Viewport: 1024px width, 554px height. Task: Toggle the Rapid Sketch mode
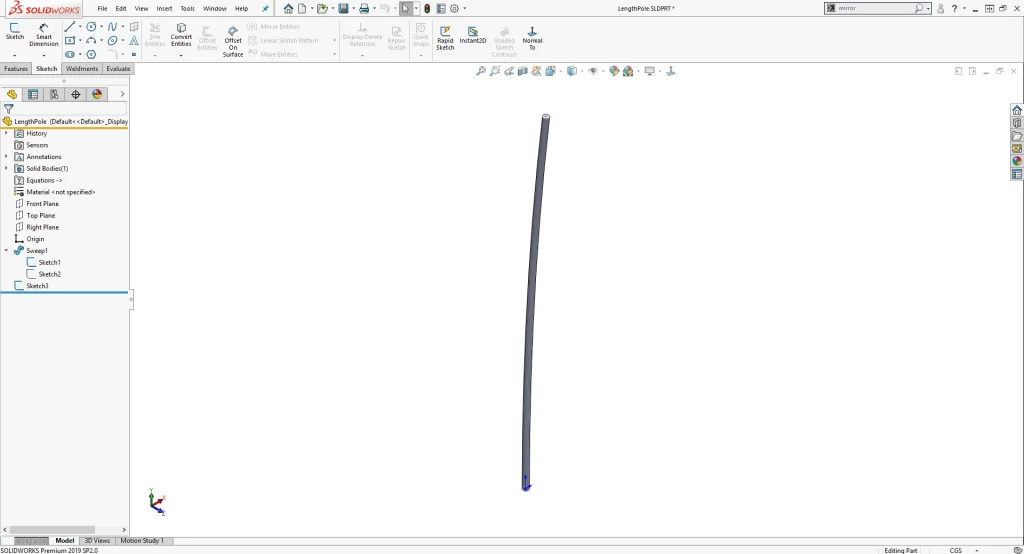pos(445,38)
